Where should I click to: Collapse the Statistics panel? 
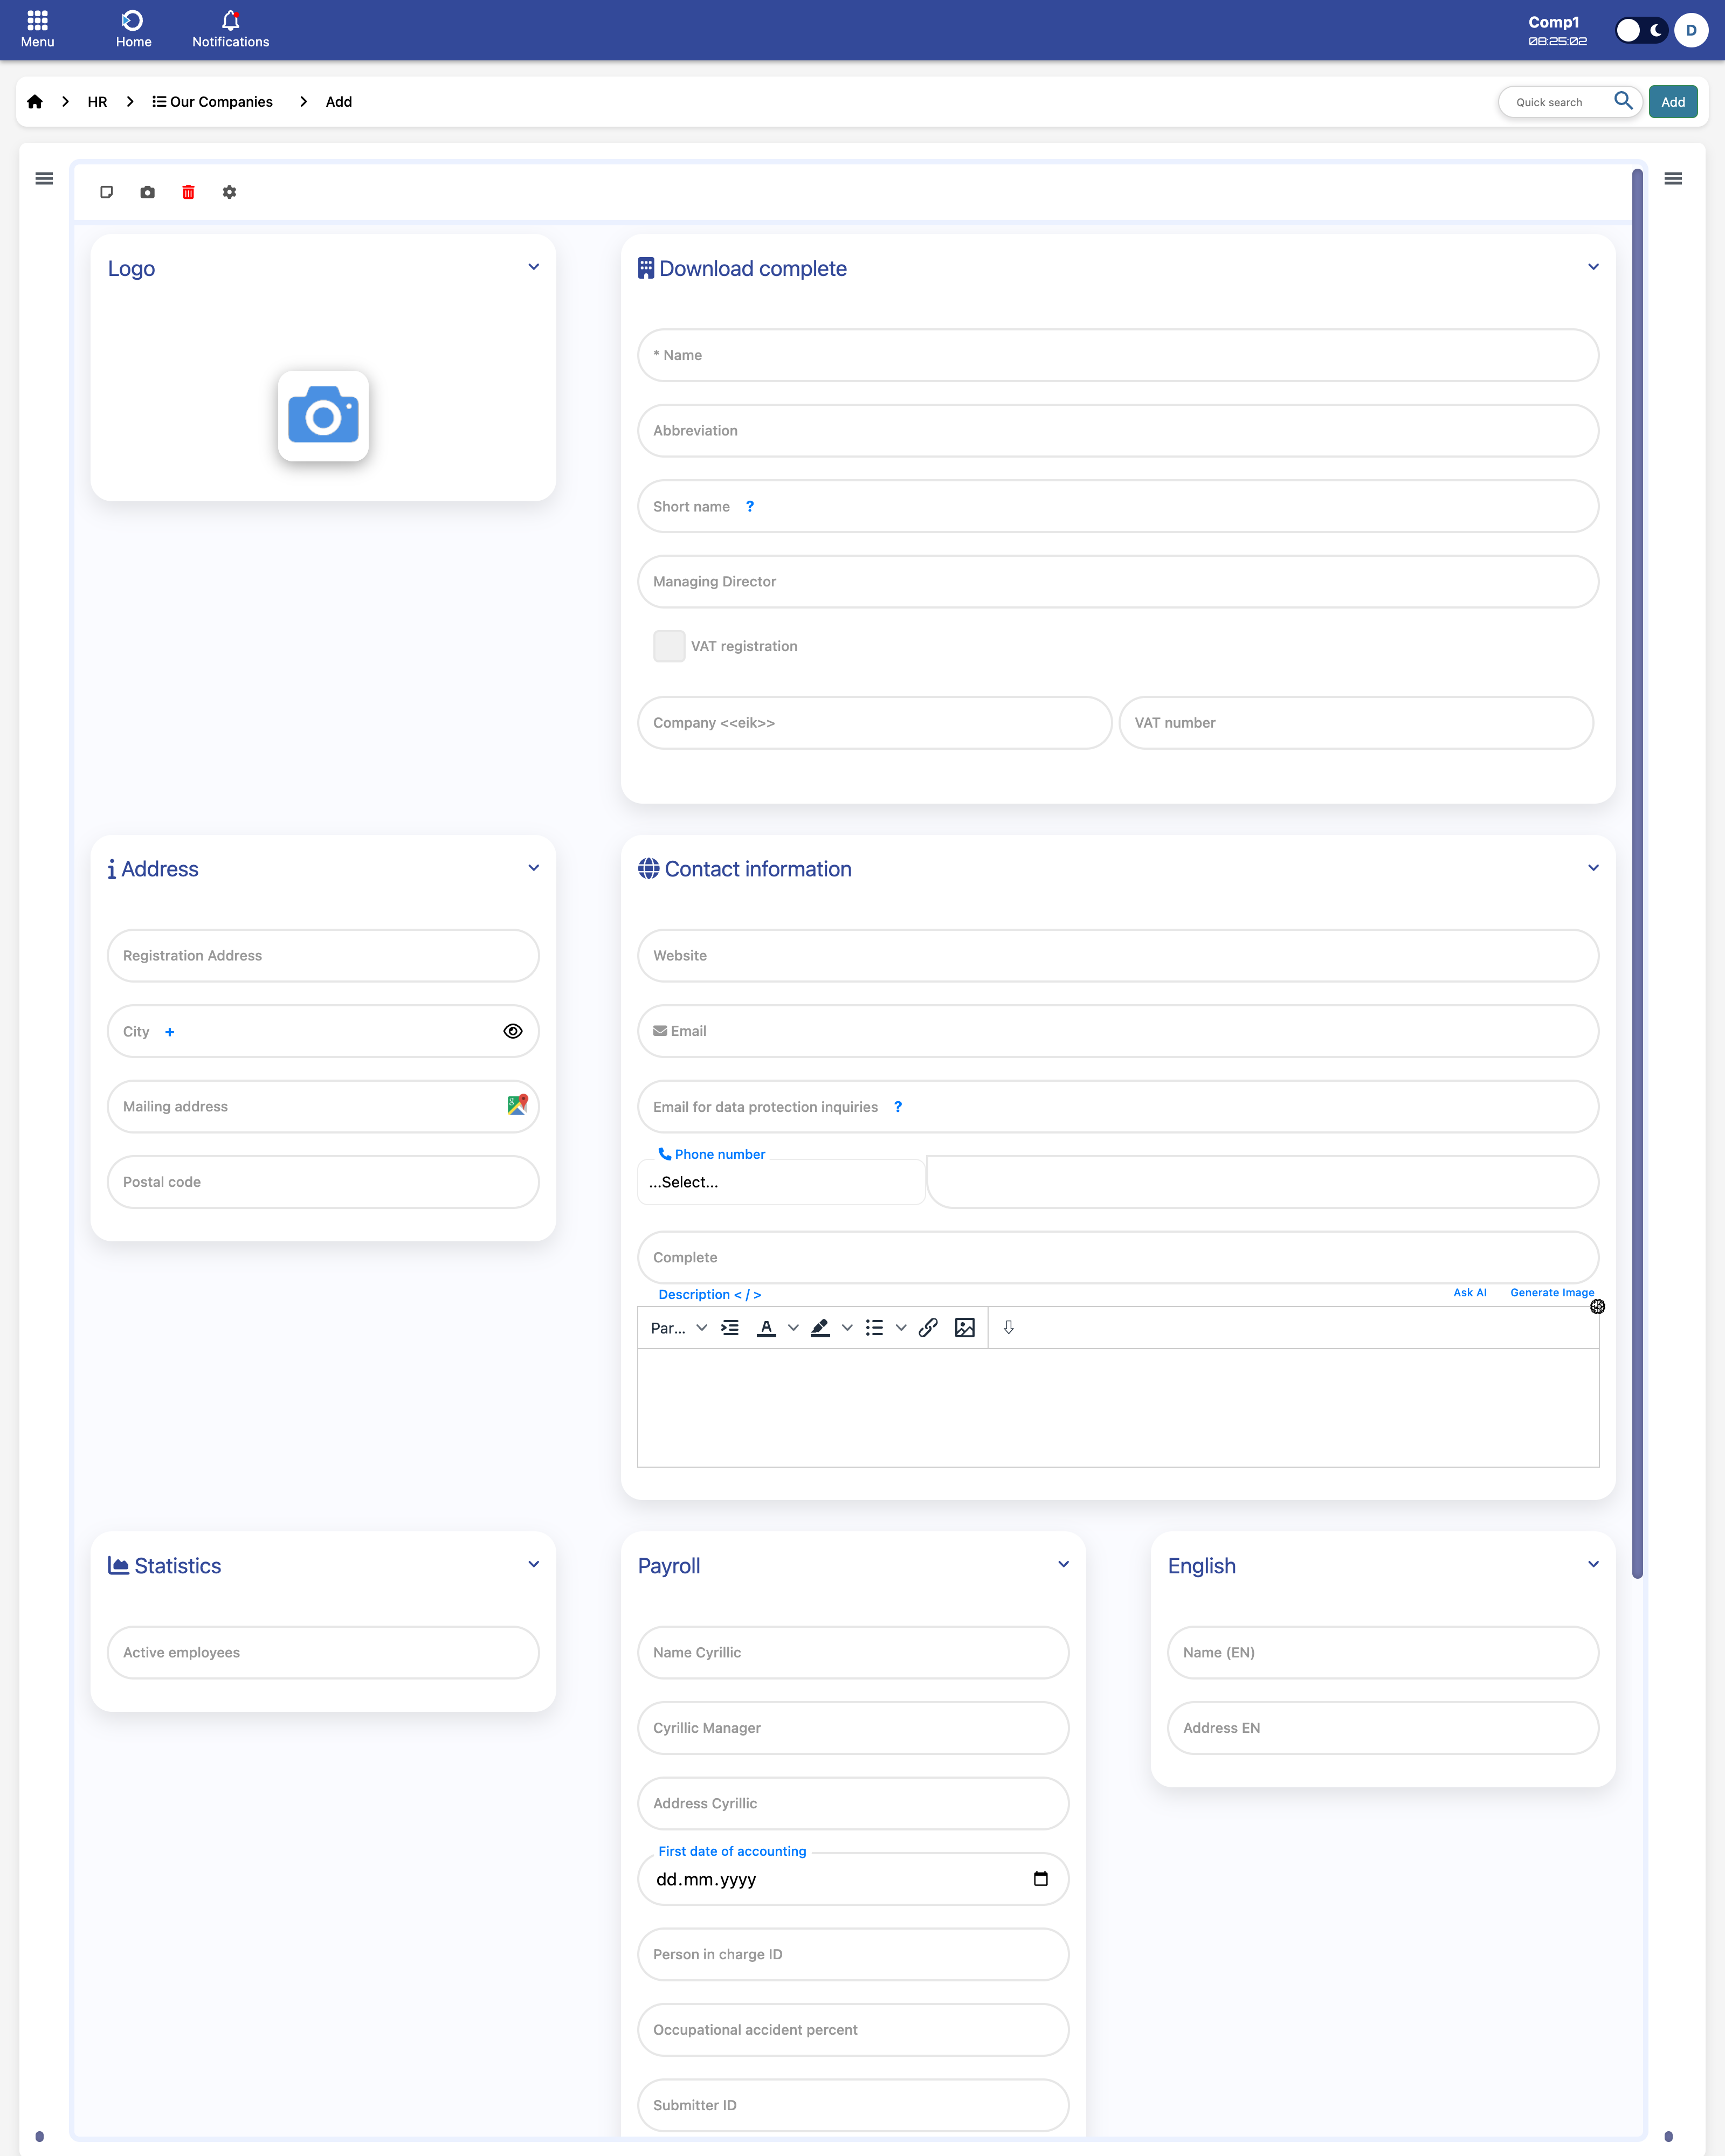(x=534, y=1565)
